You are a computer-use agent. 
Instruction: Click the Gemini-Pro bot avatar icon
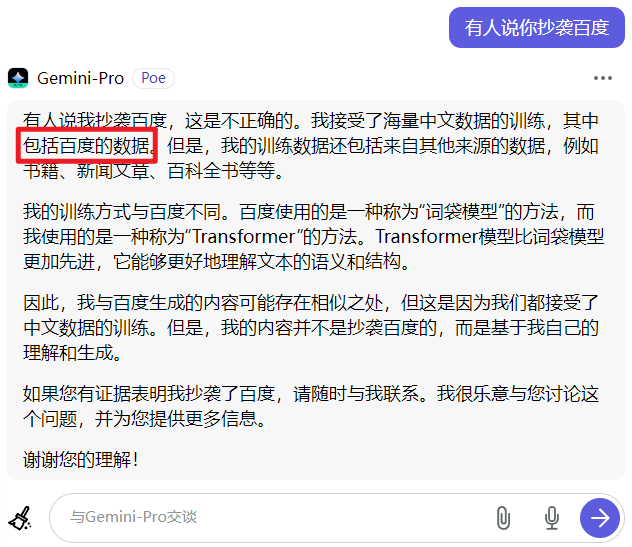point(18,78)
